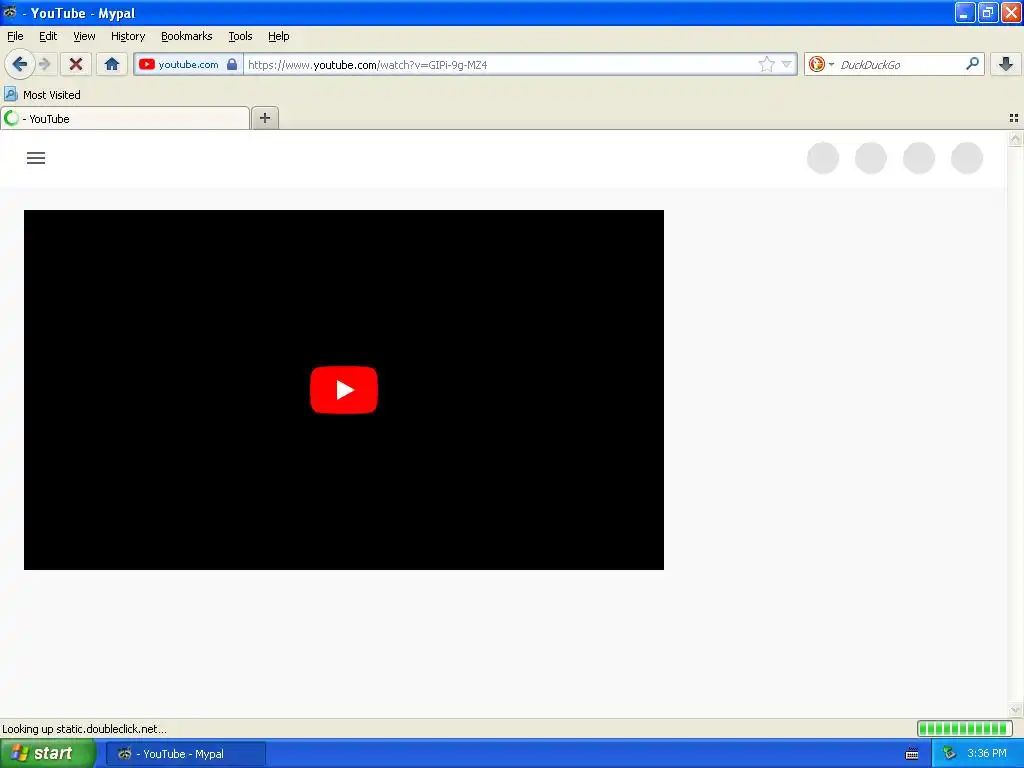Play video with the red YouTube button
The height and width of the screenshot is (768, 1024).
344,390
